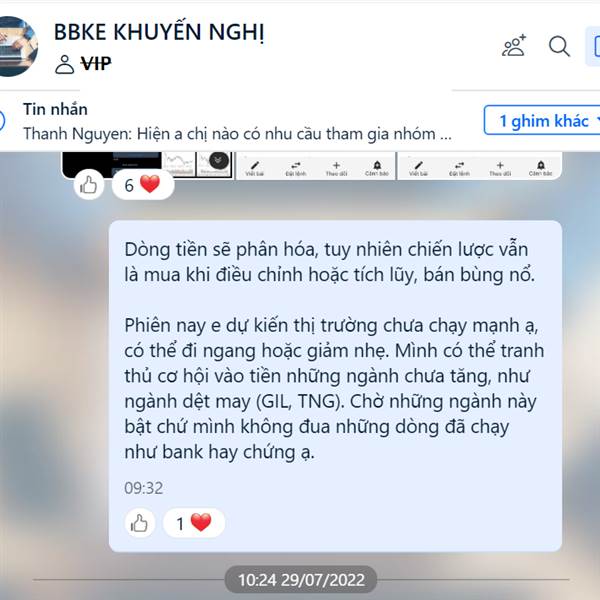
Task: Open the BBKE KHUYẾN NGHỊ group avatar
Action: pyautogui.click(x=17, y=46)
